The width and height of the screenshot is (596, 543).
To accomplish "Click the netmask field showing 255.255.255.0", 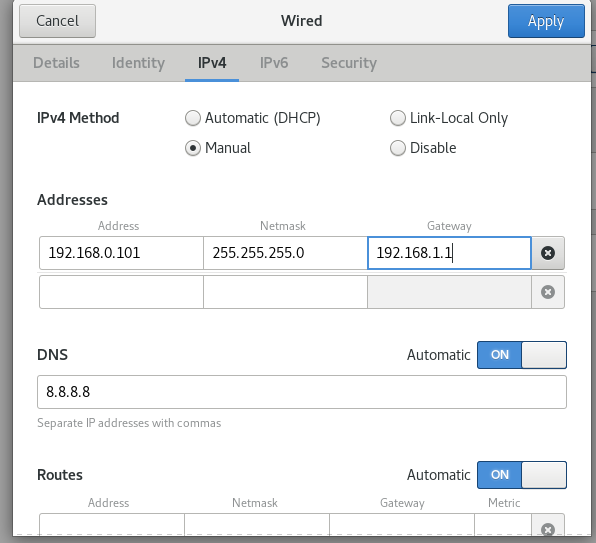I will (285, 253).
